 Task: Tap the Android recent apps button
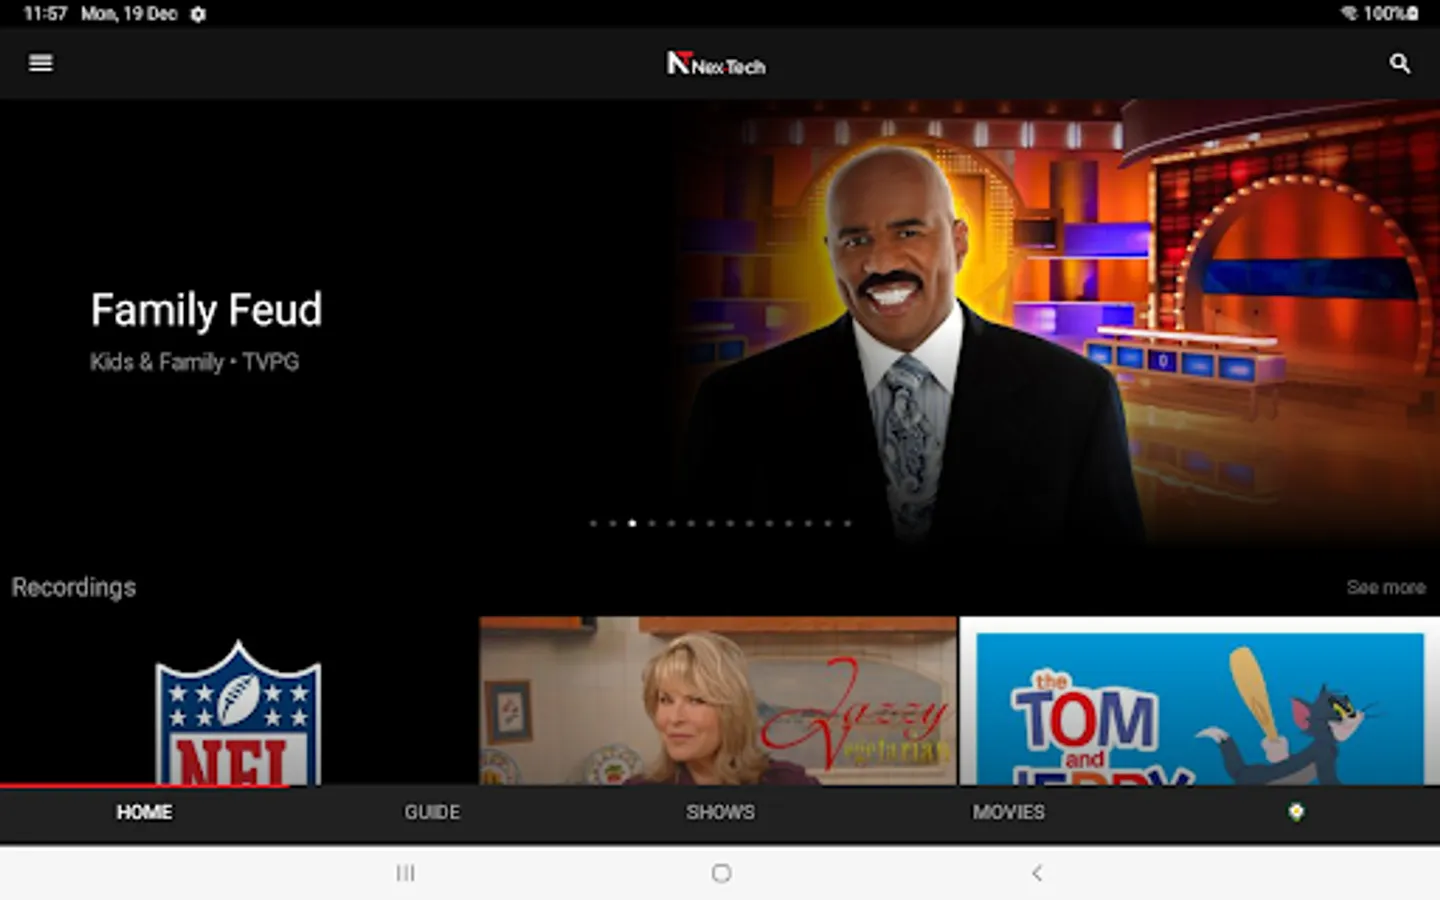click(x=405, y=873)
